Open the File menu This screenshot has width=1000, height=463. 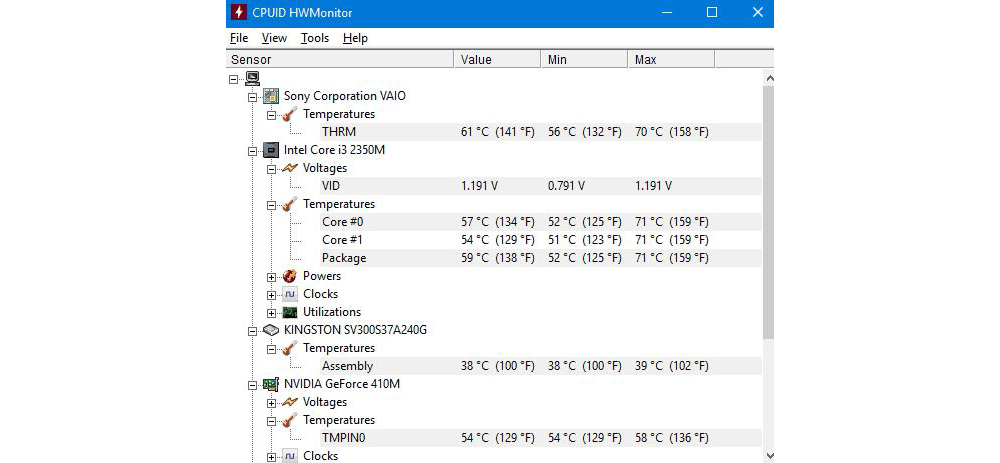tap(239, 38)
